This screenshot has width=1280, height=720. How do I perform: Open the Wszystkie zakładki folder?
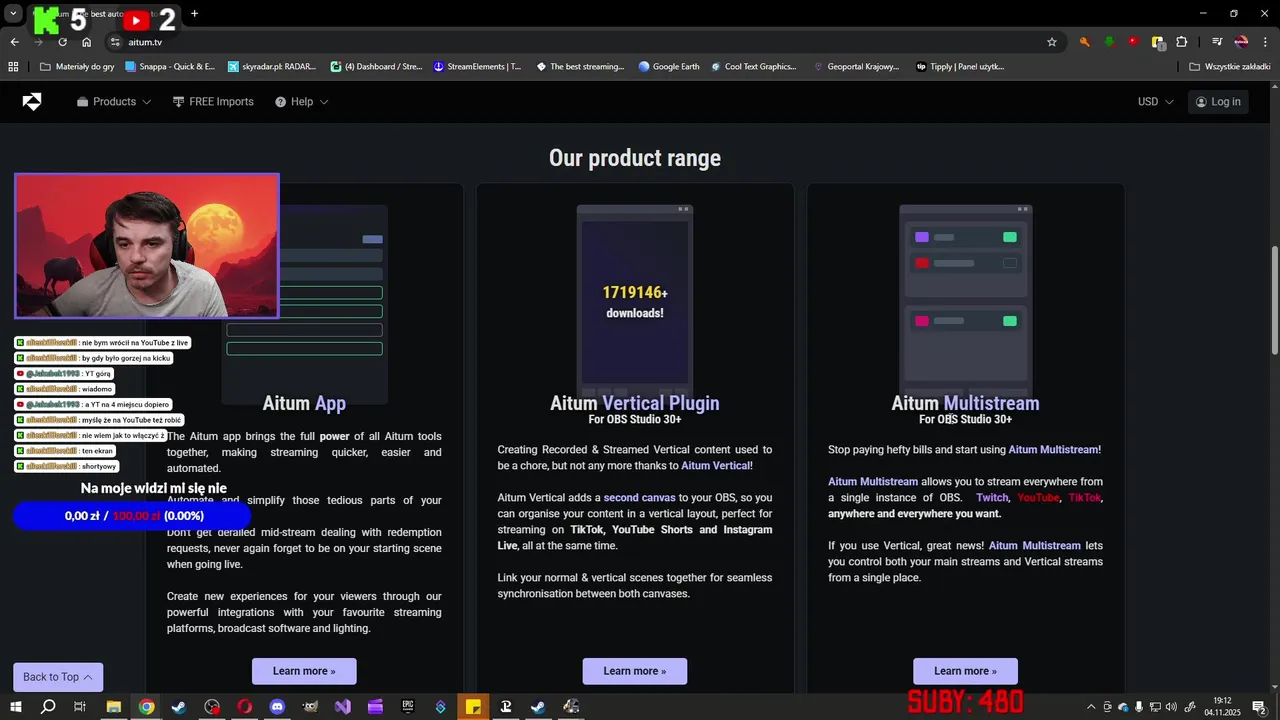(x=1230, y=67)
